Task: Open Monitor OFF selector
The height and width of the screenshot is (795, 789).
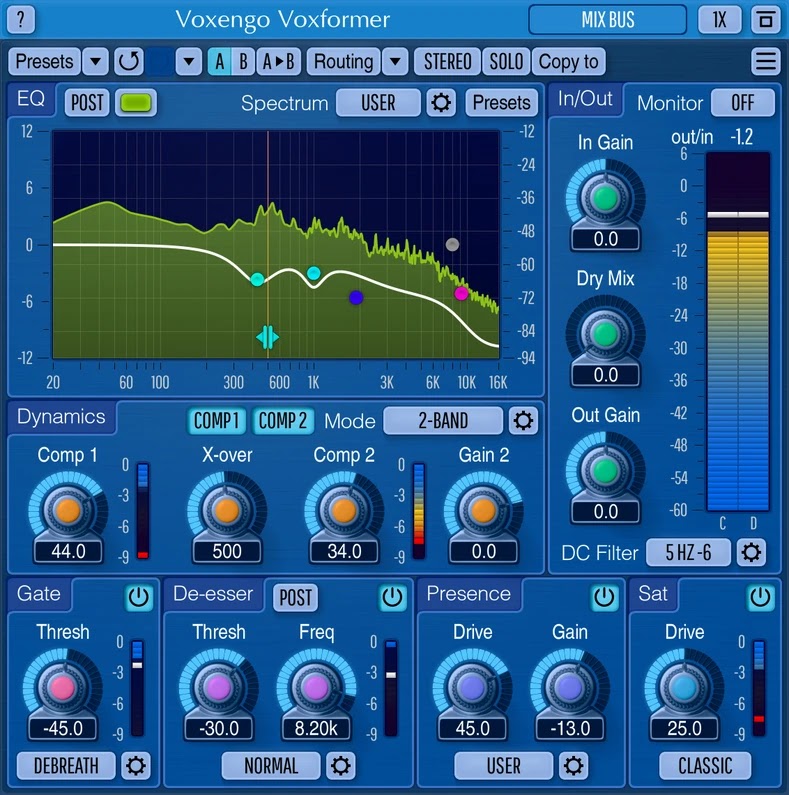Action: coord(743,103)
